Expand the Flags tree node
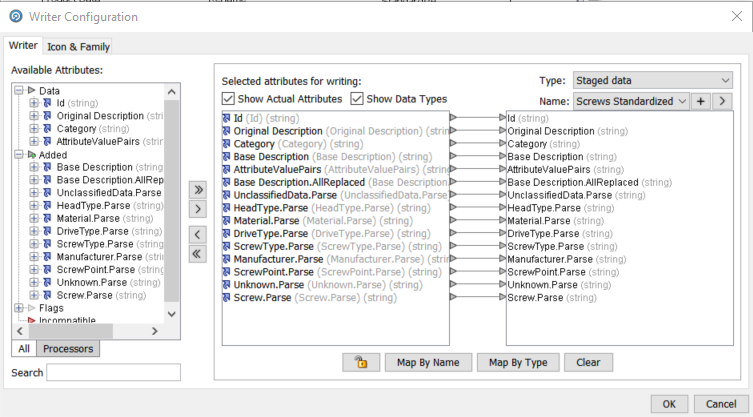Viewport: 753px width, 417px height. pos(18,308)
